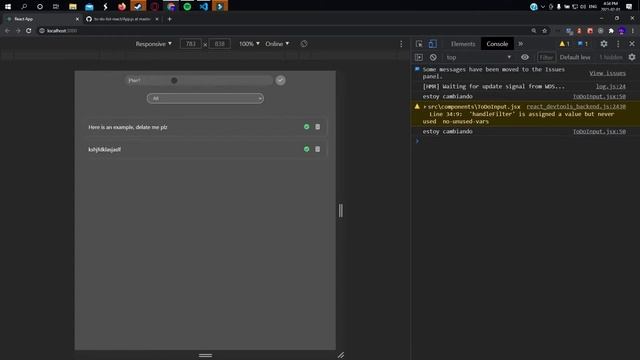
Task: Show the console sidebar
Action: pyautogui.click(x=419, y=57)
